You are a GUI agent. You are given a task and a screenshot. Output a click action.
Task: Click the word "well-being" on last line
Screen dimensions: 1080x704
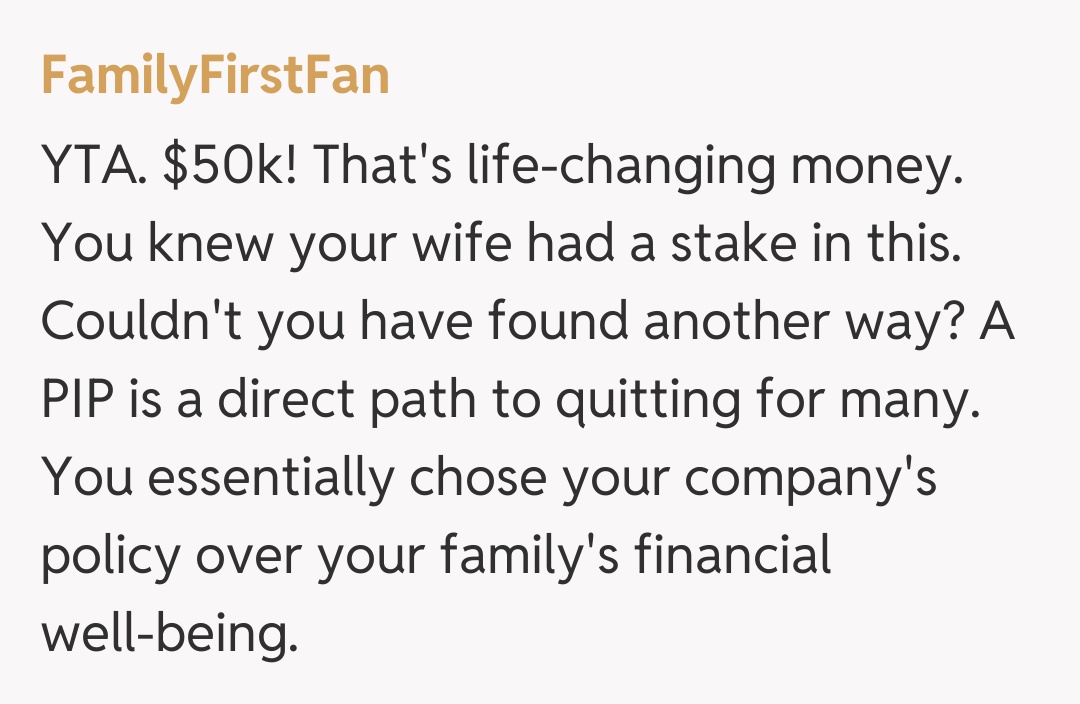point(170,632)
